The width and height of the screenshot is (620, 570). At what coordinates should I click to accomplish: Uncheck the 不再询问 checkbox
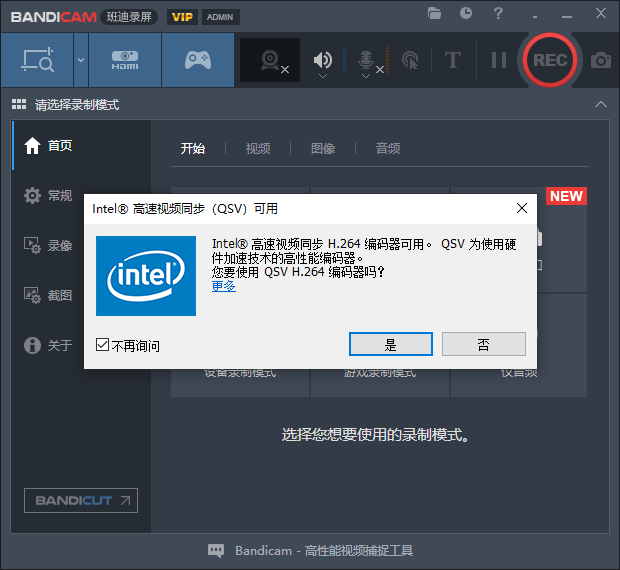pos(102,345)
